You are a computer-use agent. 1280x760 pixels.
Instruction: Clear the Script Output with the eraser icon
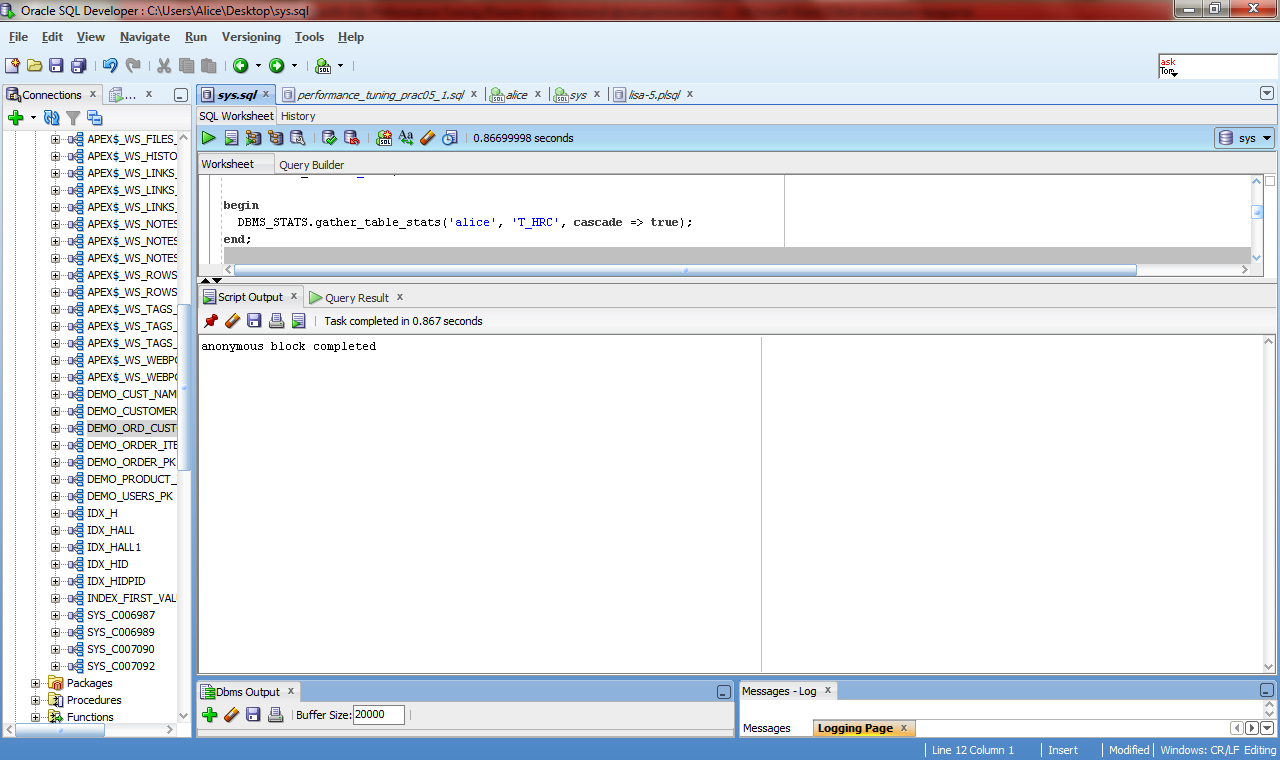[x=232, y=321]
